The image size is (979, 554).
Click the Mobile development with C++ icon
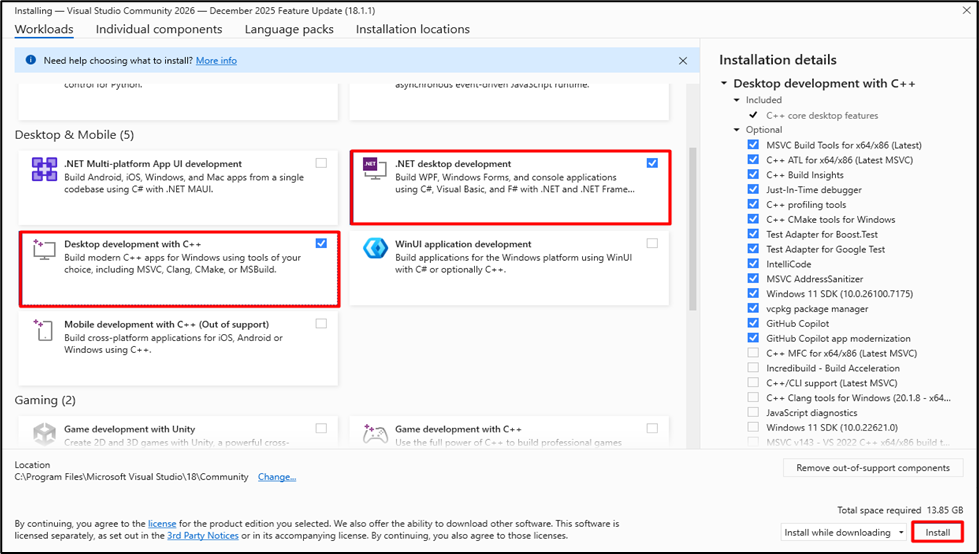pyautogui.click(x=44, y=330)
